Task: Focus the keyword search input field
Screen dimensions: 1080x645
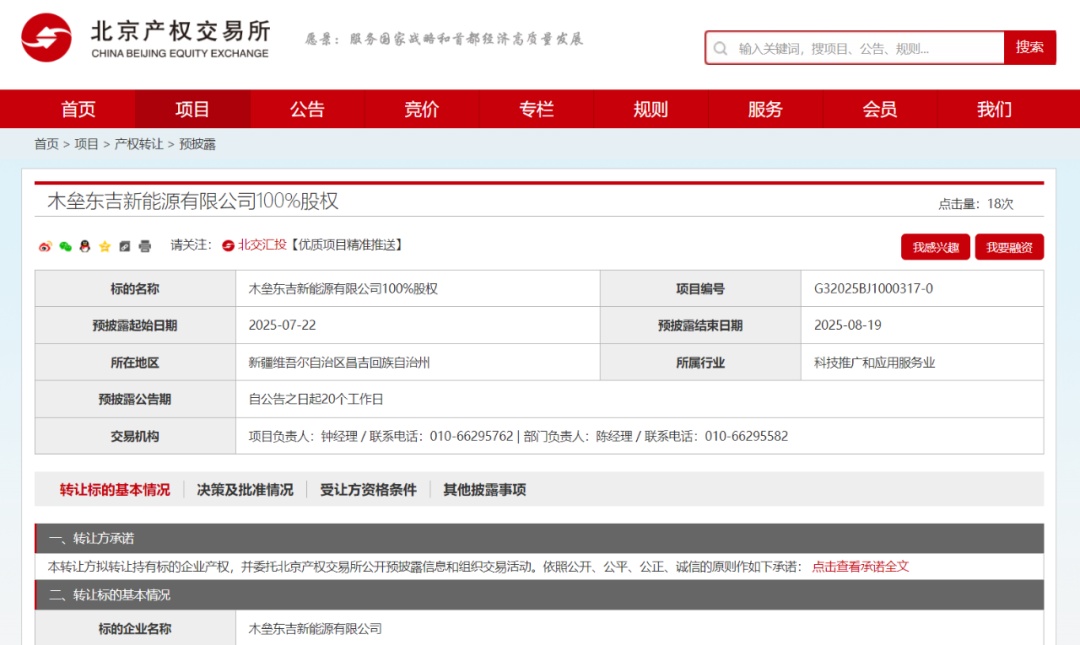Action: coord(865,48)
